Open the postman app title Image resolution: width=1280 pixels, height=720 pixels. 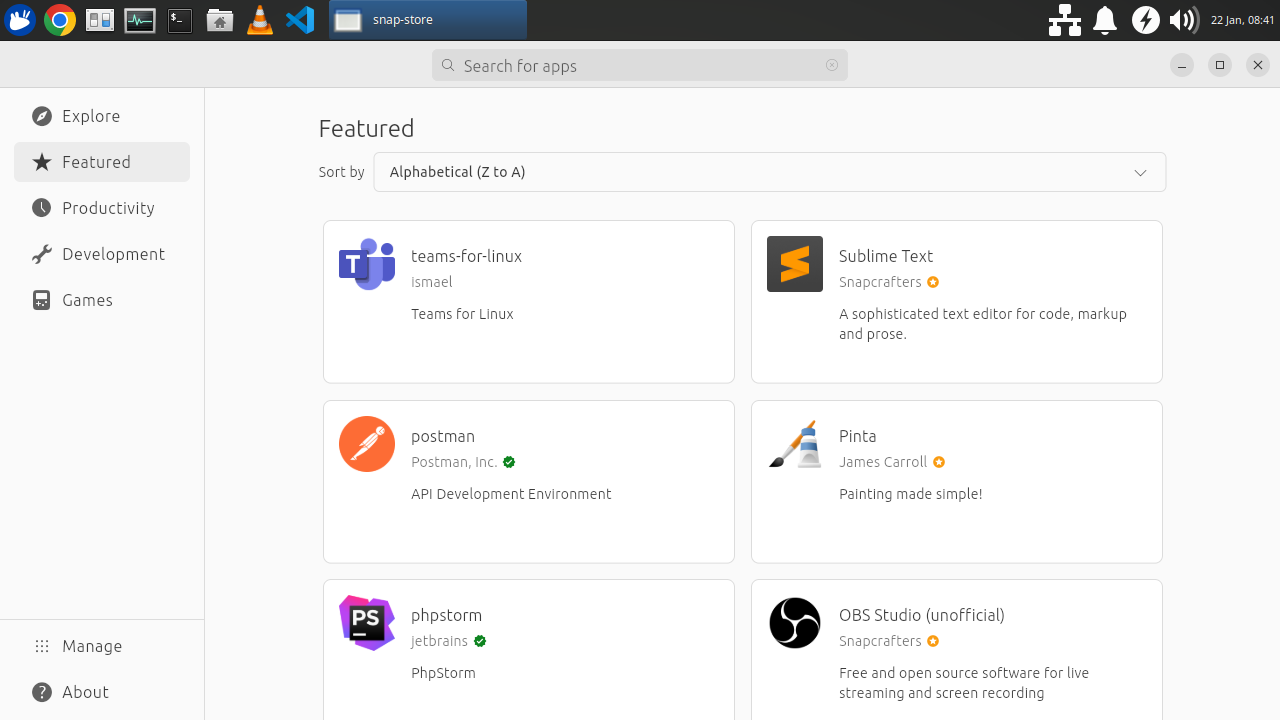pos(443,436)
